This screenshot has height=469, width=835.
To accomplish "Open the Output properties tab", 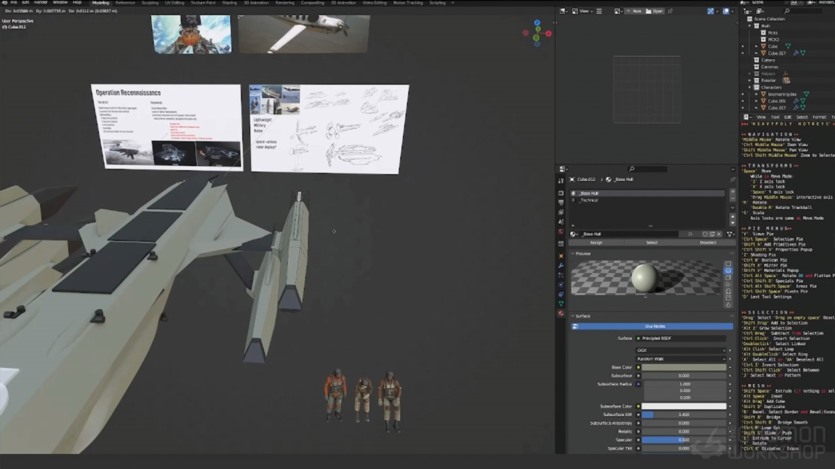I will (x=561, y=203).
